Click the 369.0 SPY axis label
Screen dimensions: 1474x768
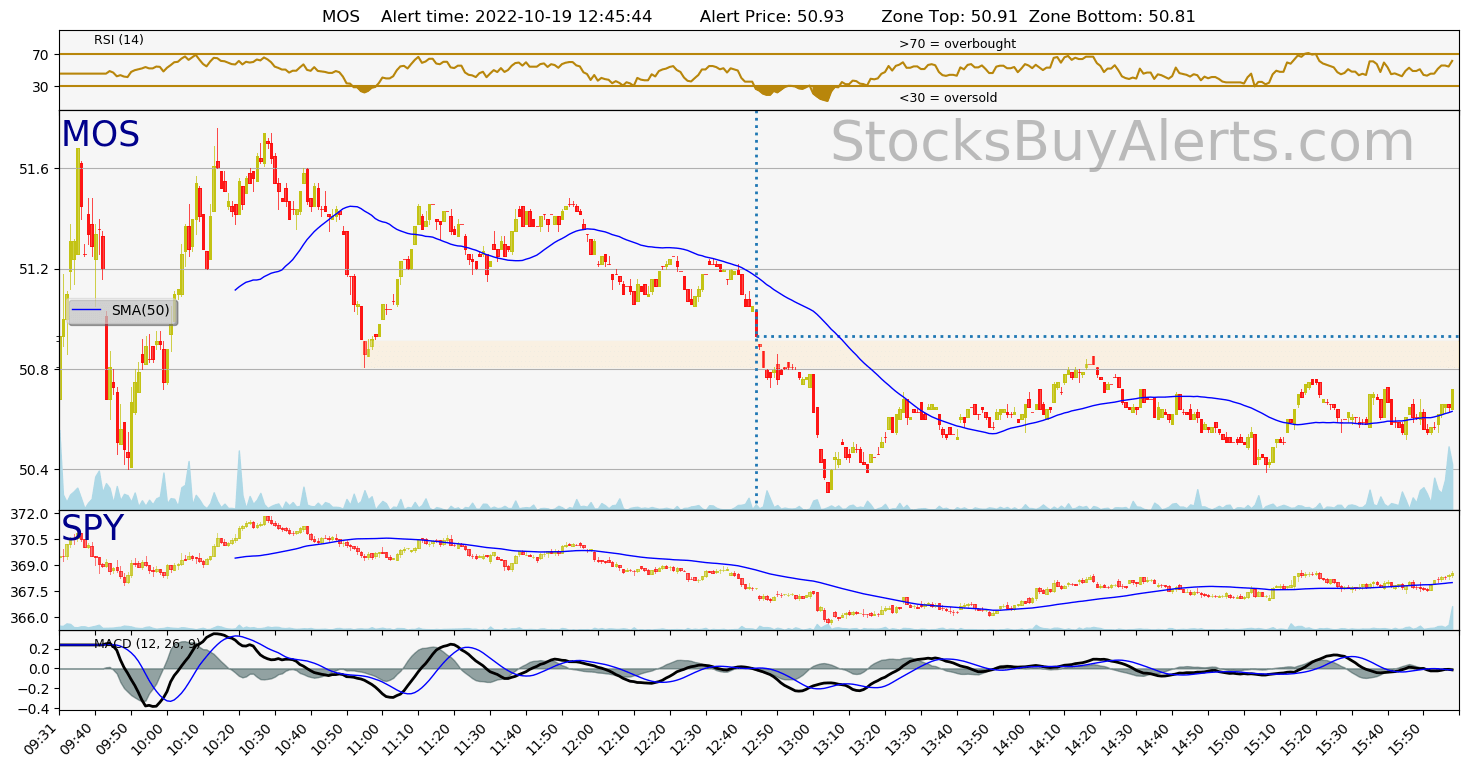click(x=28, y=566)
